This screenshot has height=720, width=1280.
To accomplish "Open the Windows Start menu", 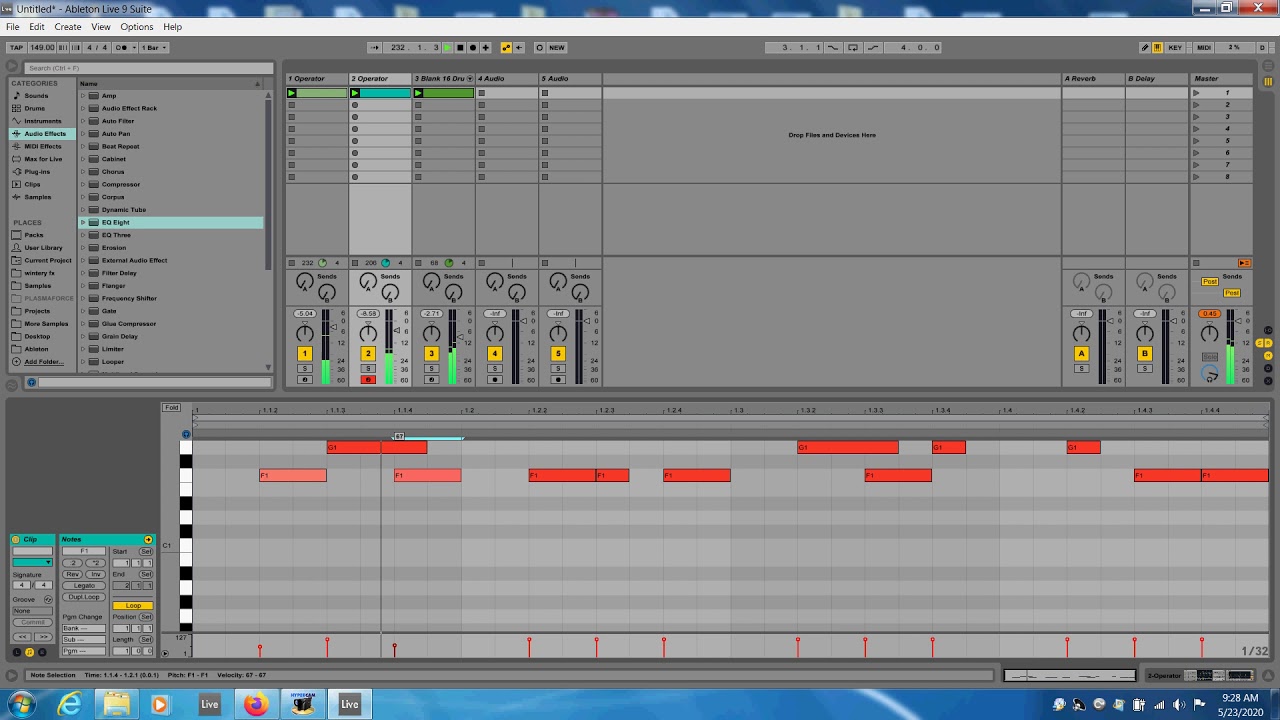I will point(20,704).
